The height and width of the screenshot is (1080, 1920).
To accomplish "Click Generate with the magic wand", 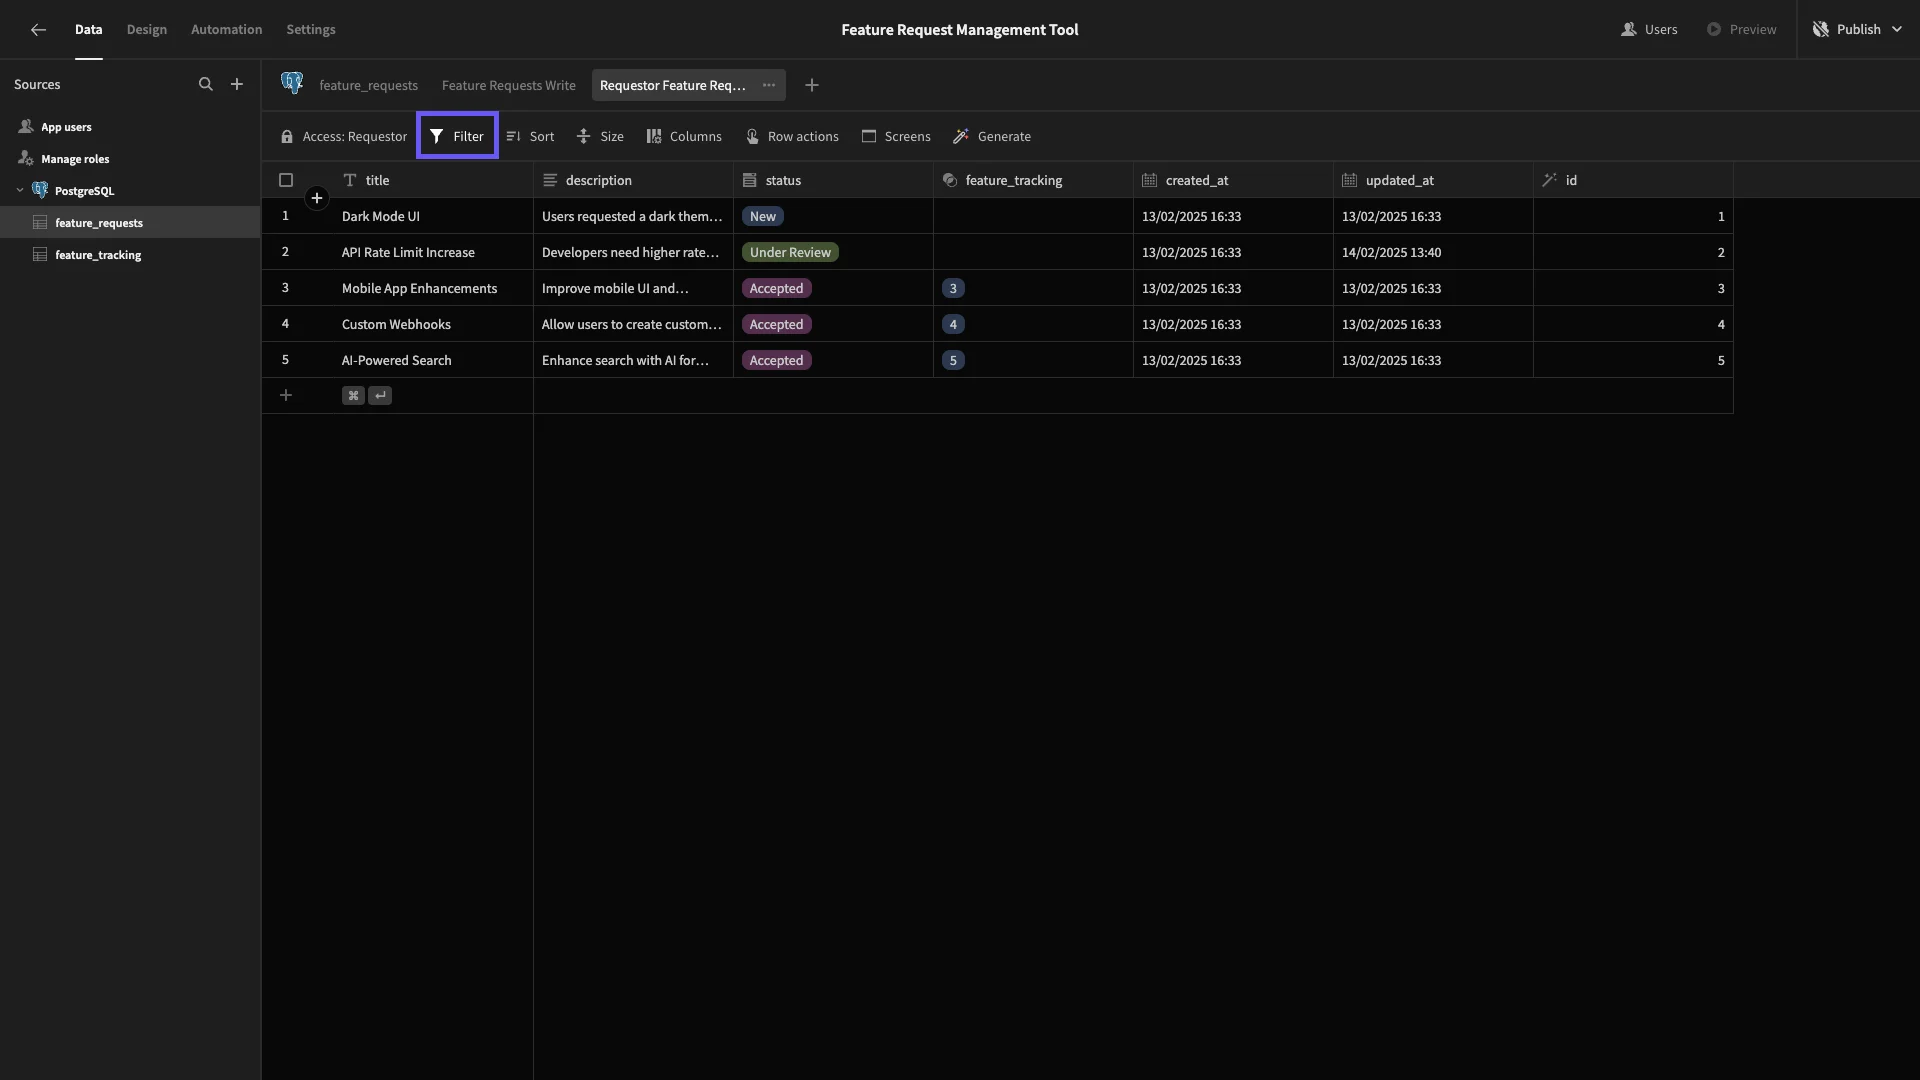I will point(992,136).
